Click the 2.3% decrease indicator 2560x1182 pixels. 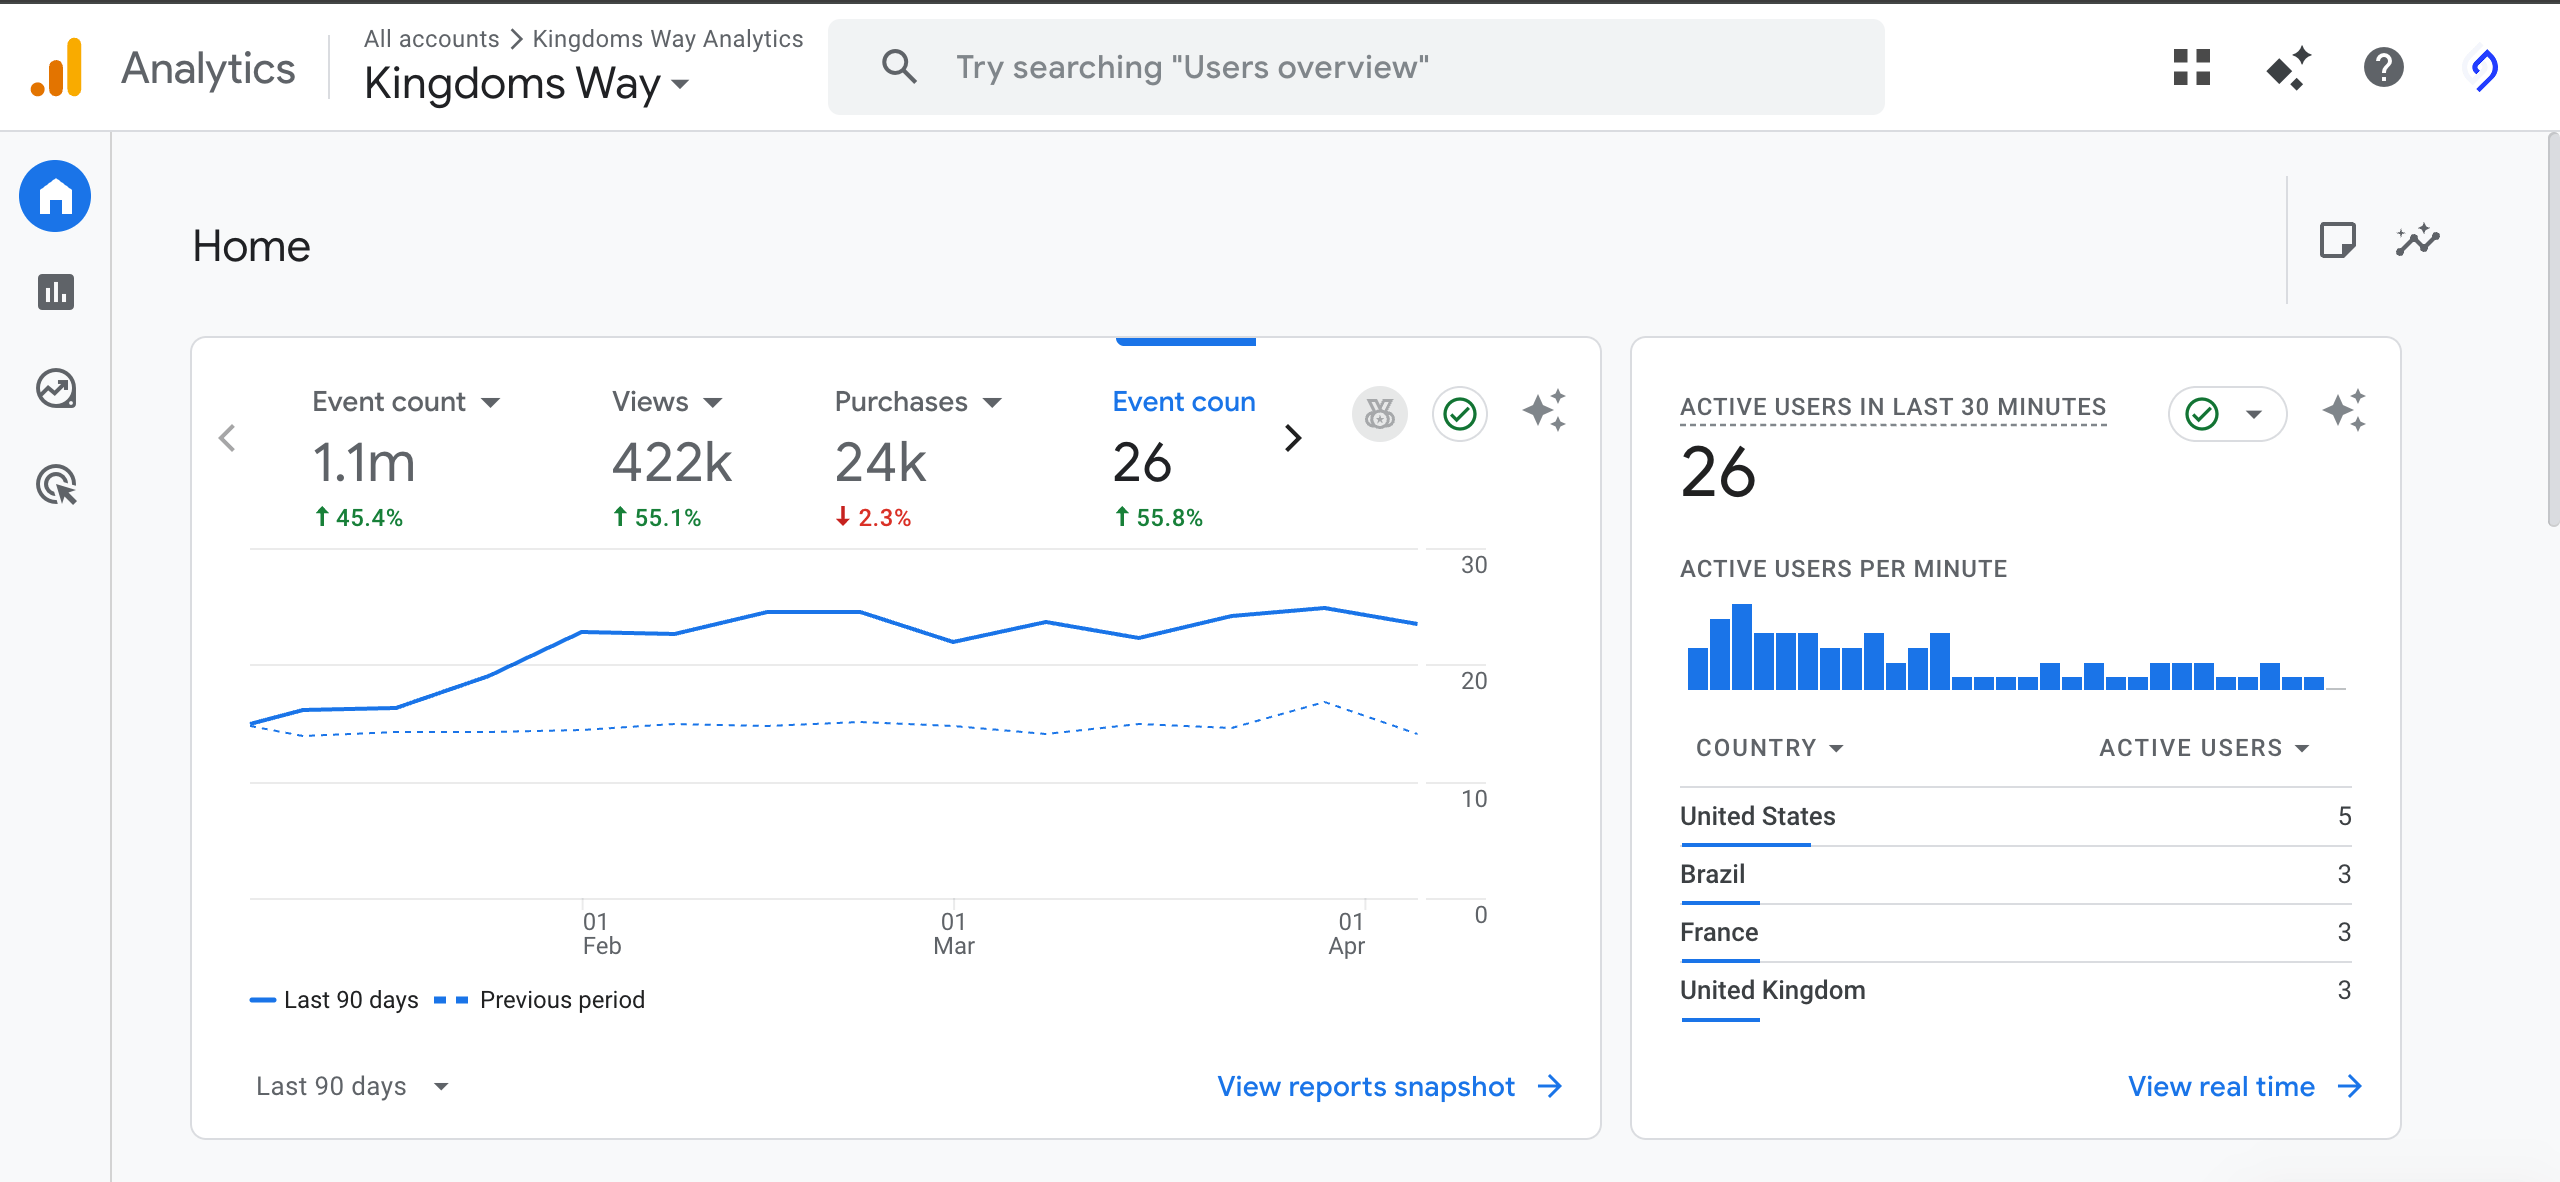(x=873, y=517)
